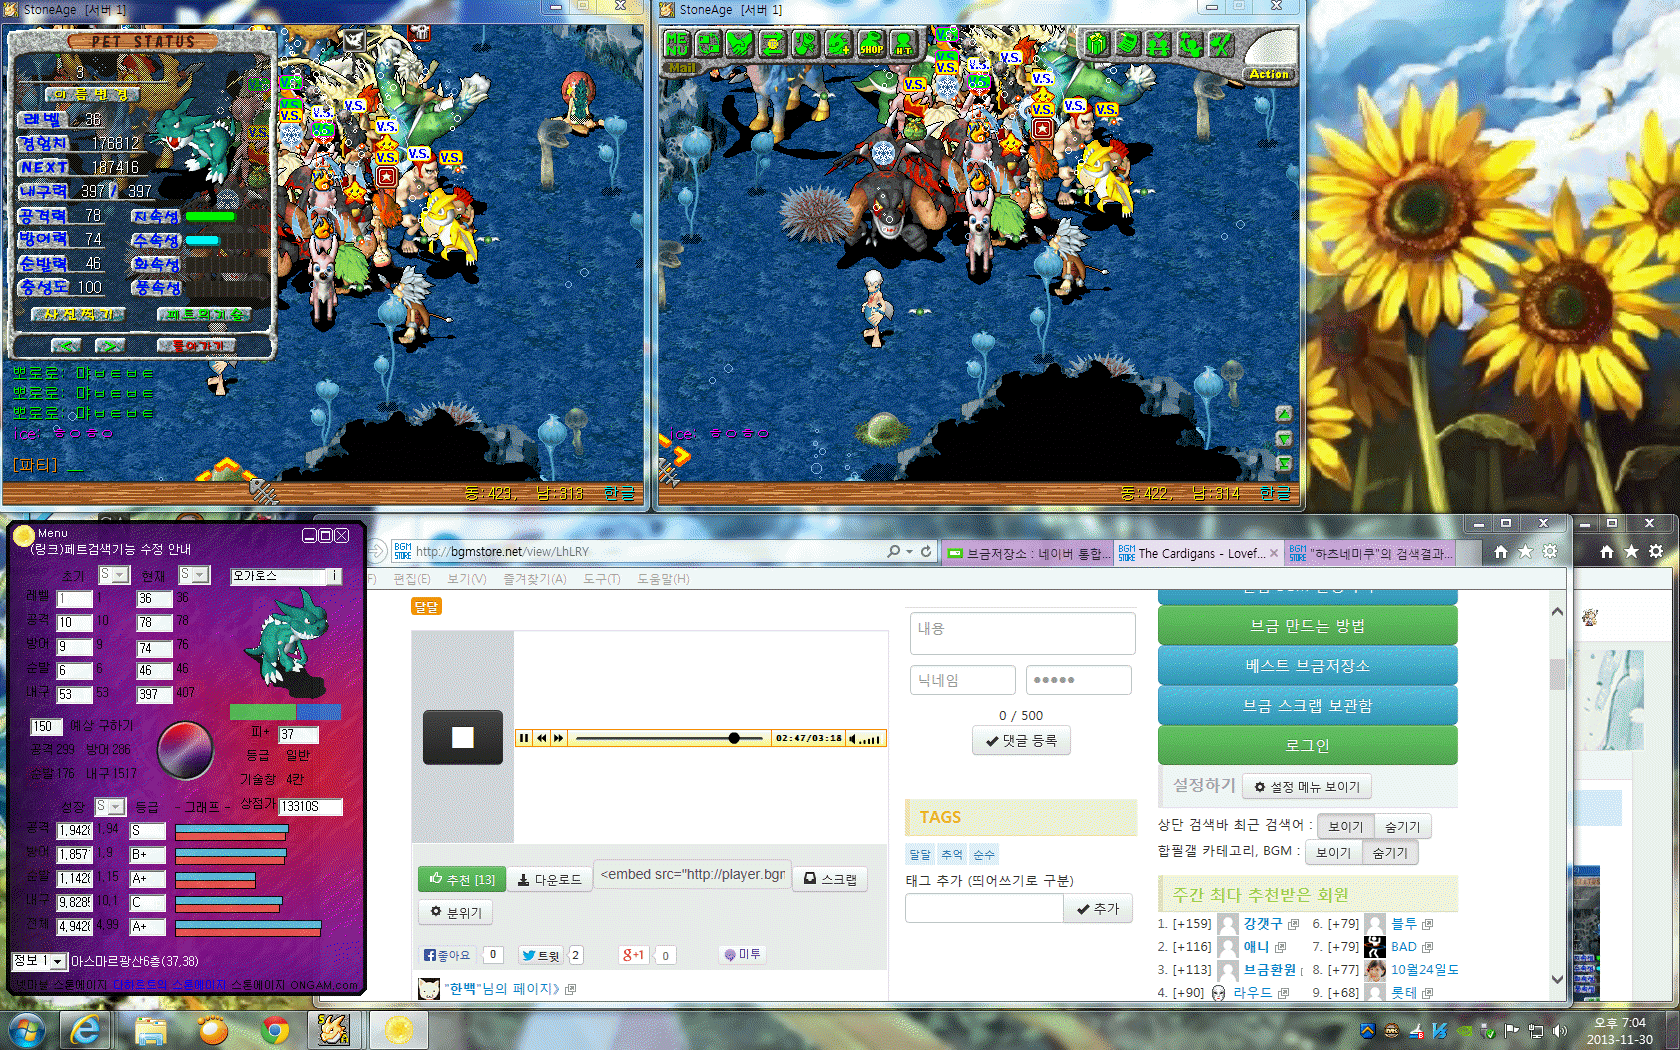This screenshot has height=1050, width=1680.
Task: Click the 닉네임 nickname field
Action: (963, 680)
